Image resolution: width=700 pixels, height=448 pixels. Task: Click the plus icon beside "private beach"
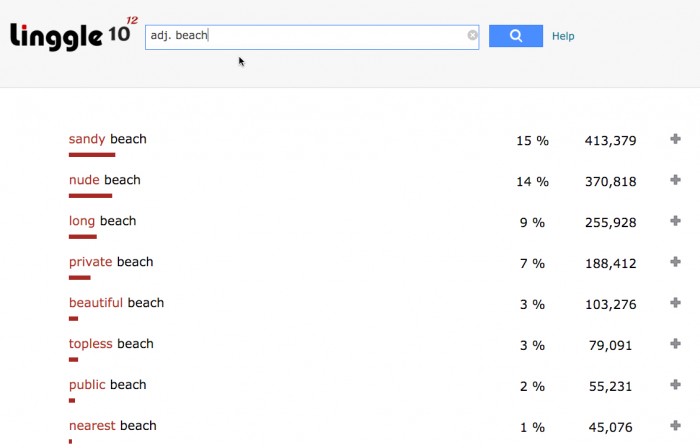pos(676,262)
